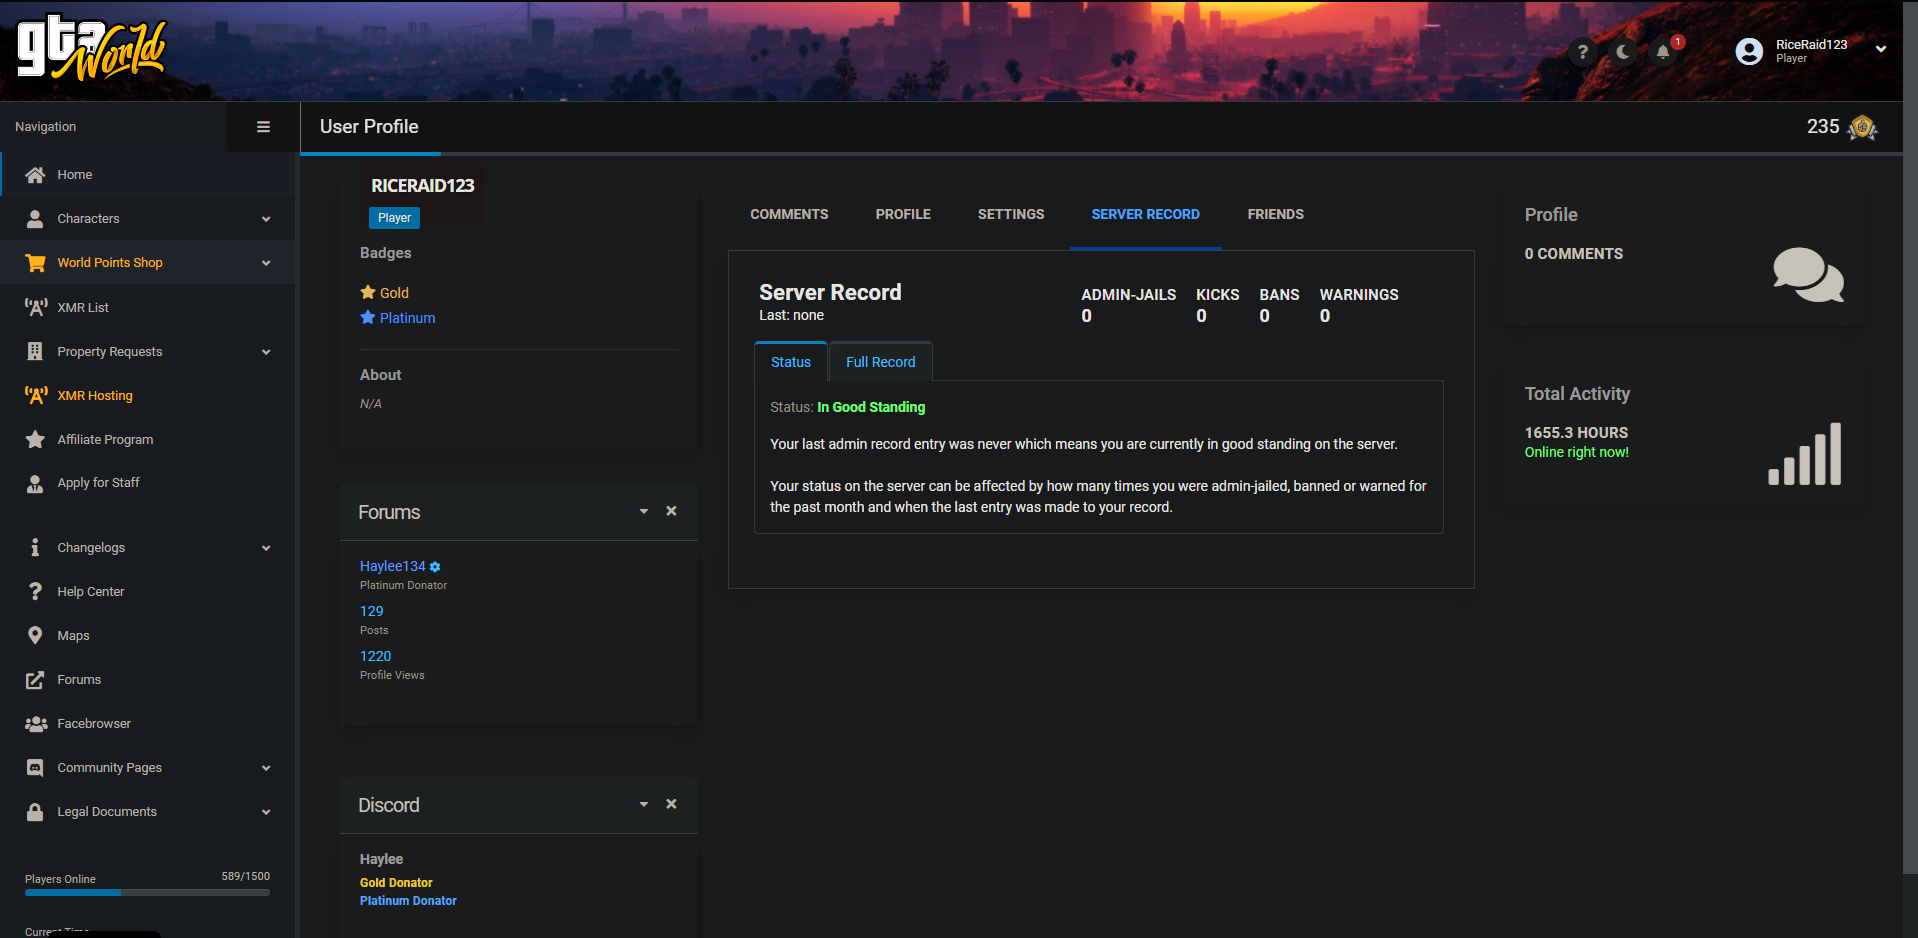Screen dimensions: 1918x938
Task: Click the notification bell icon
Action: 1662,52
